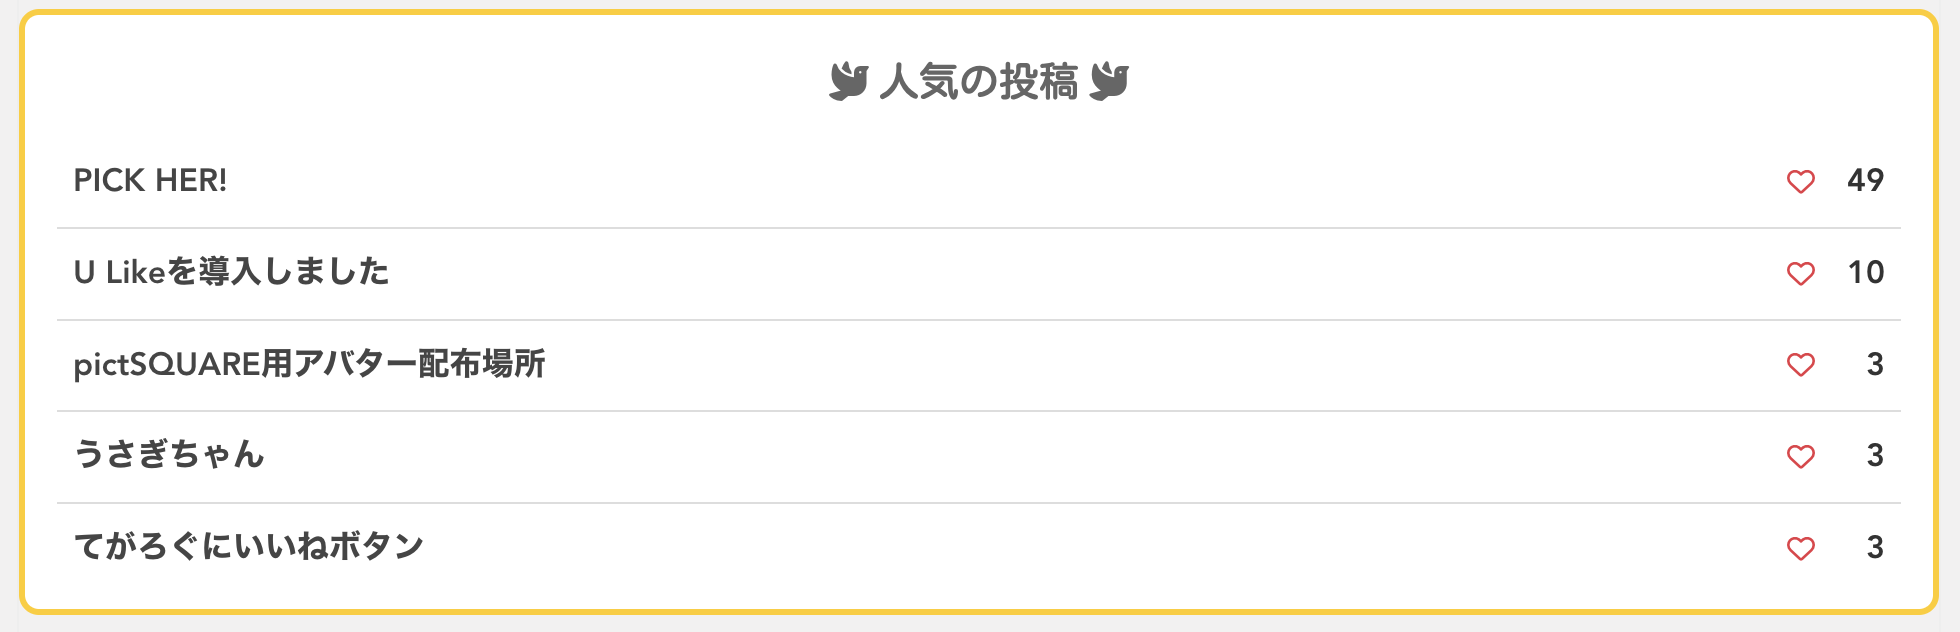Open the U Likeを導入しました post
The height and width of the screenshot is (632, 1960).
231,272
